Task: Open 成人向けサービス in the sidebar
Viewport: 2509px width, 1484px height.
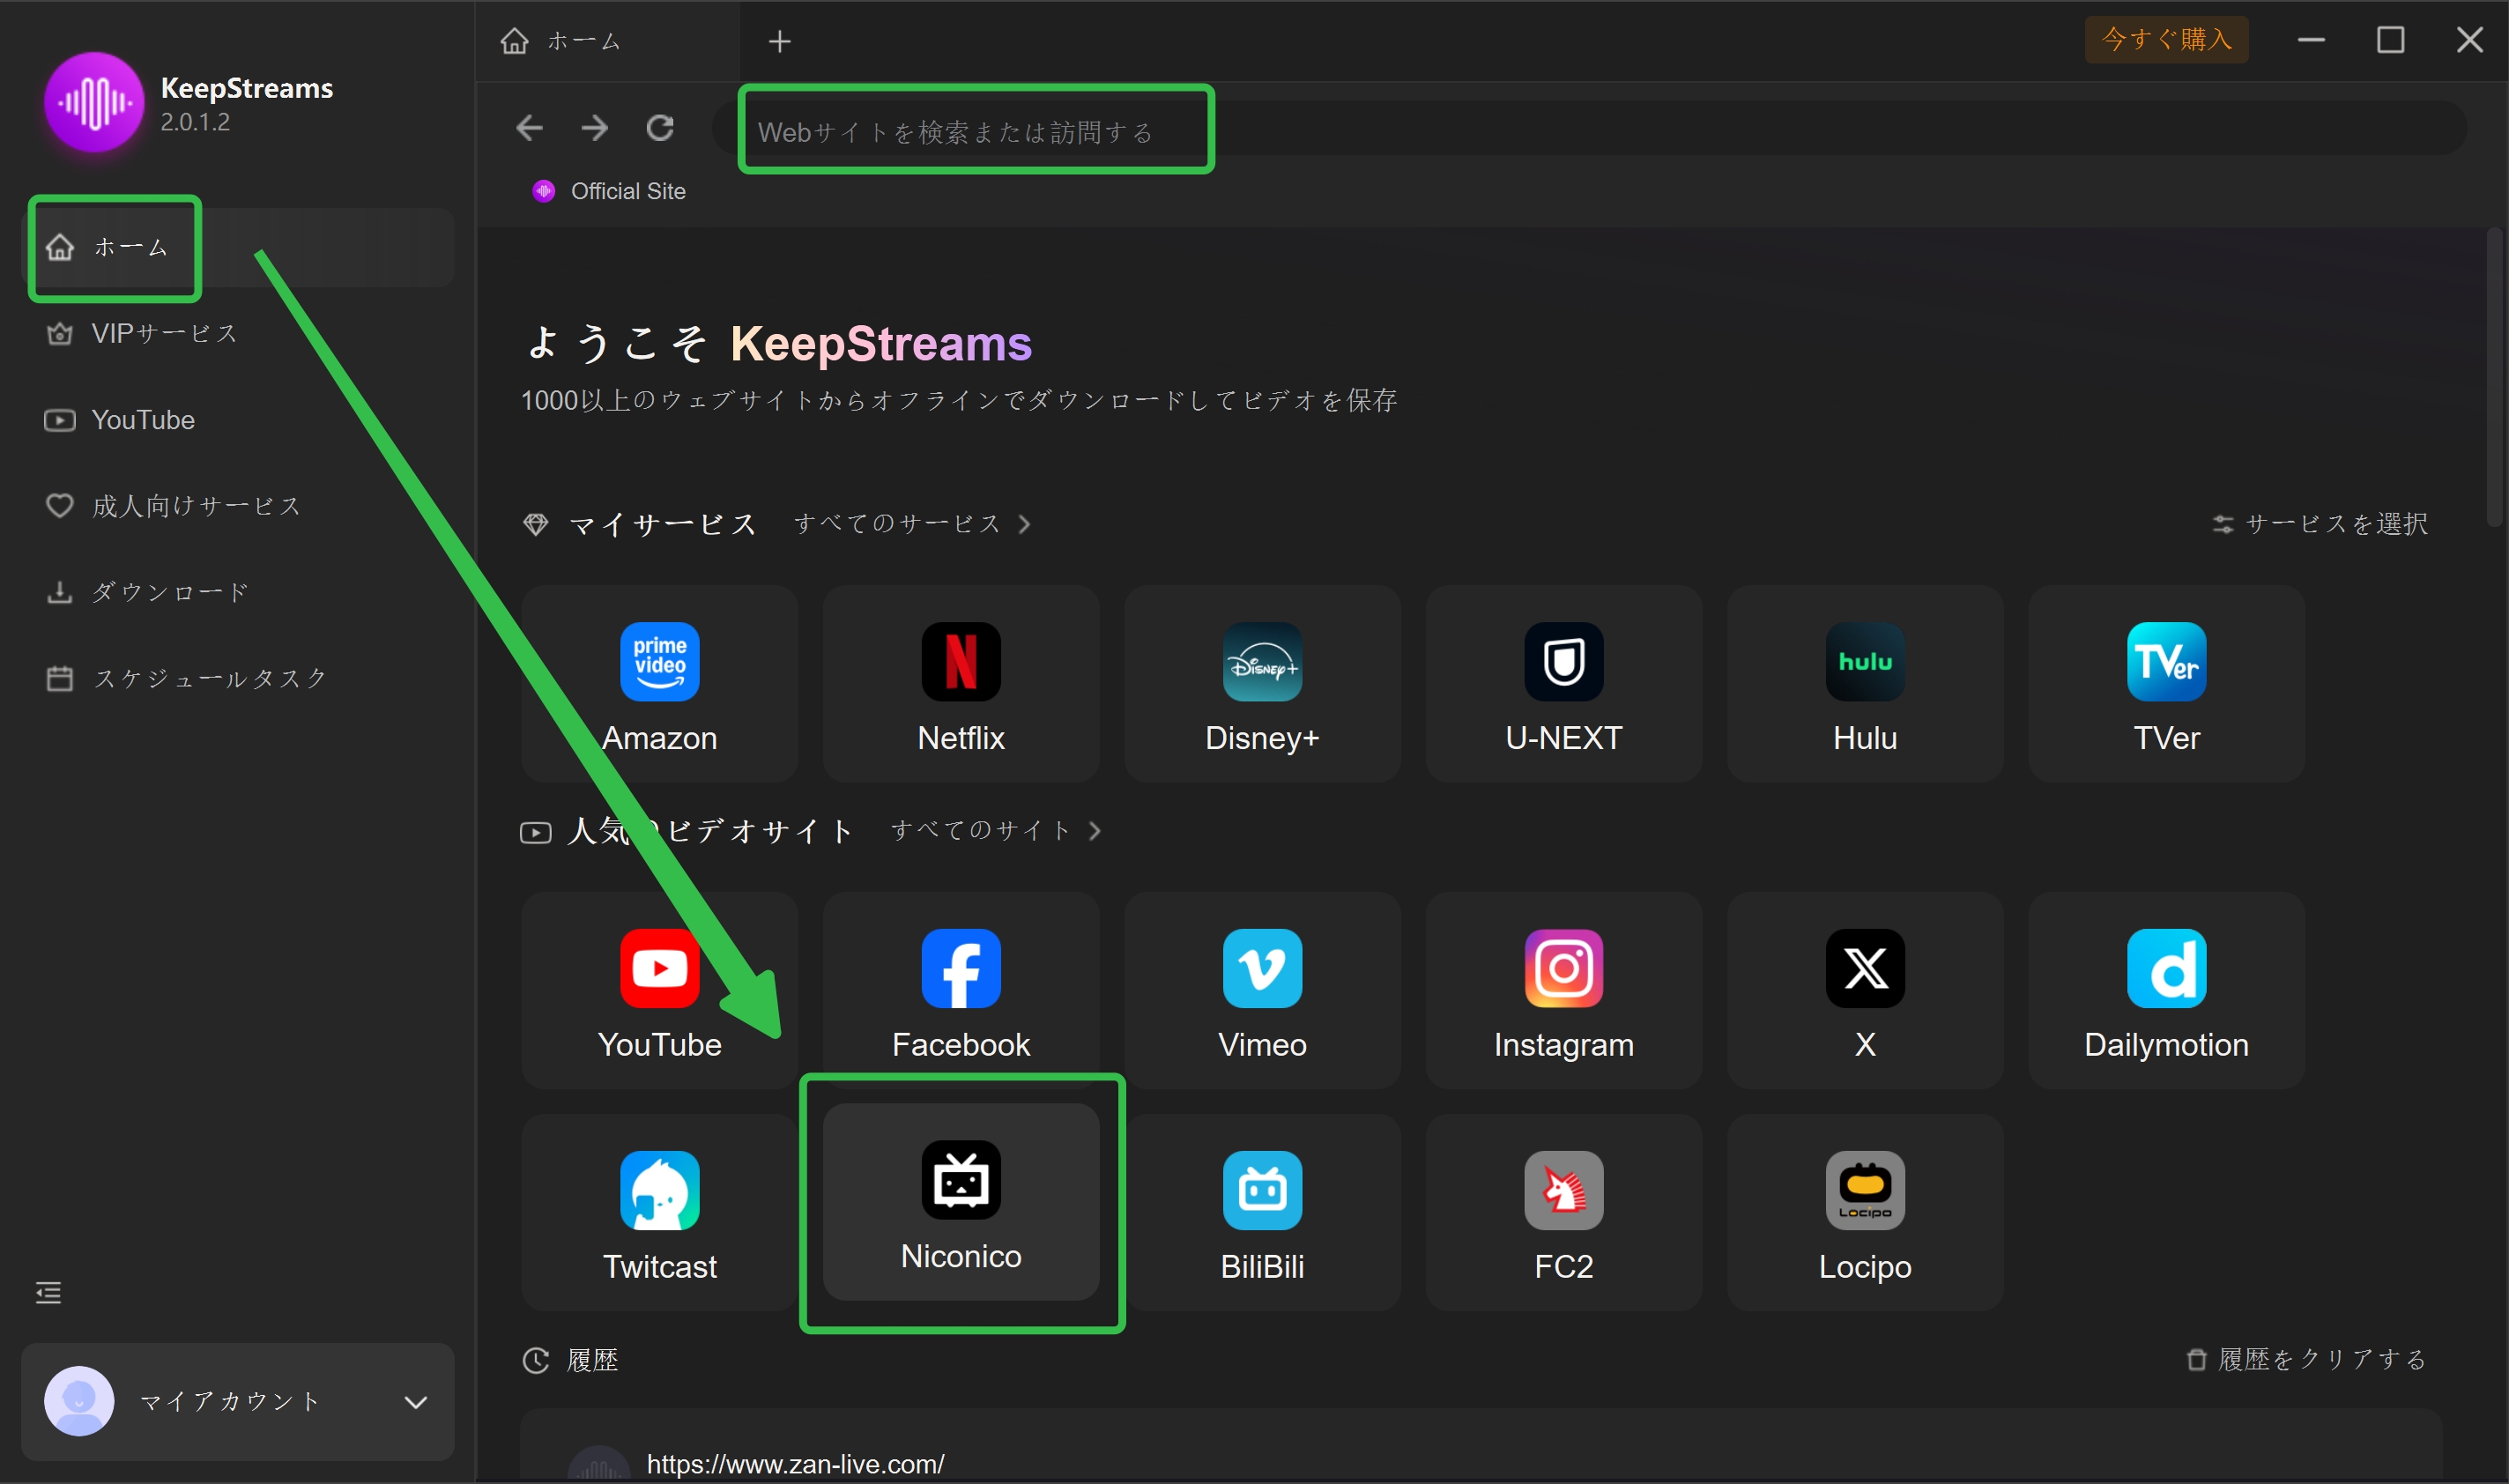Action: click(x=238, y=506)
